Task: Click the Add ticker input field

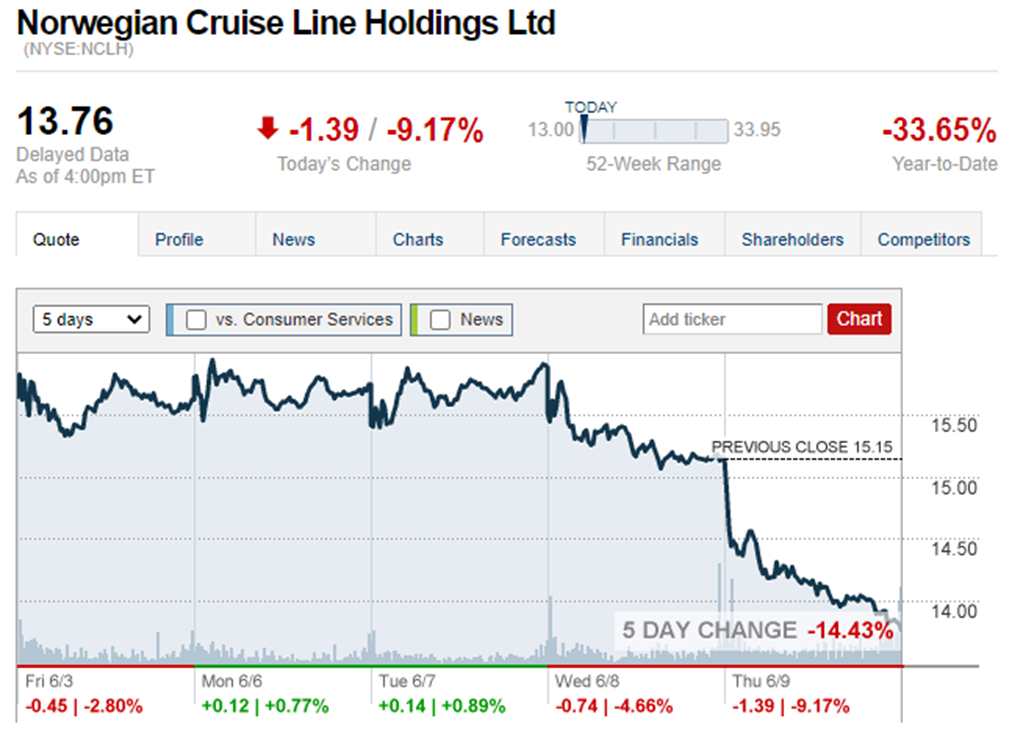Action: tap(732, 320)
